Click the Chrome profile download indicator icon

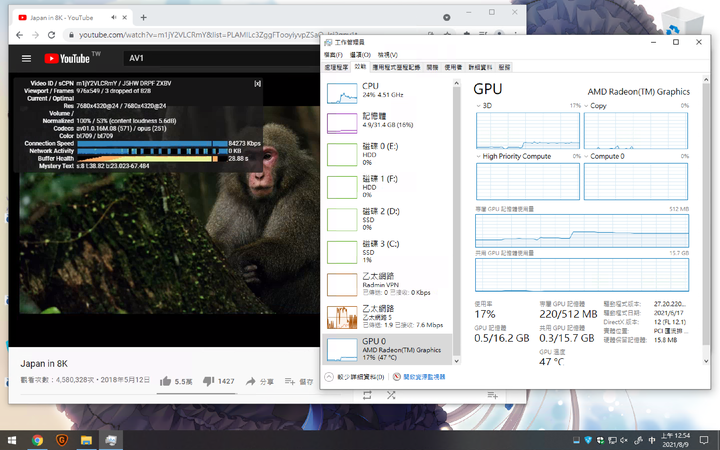pyautogui.click(x=446, y=17)
